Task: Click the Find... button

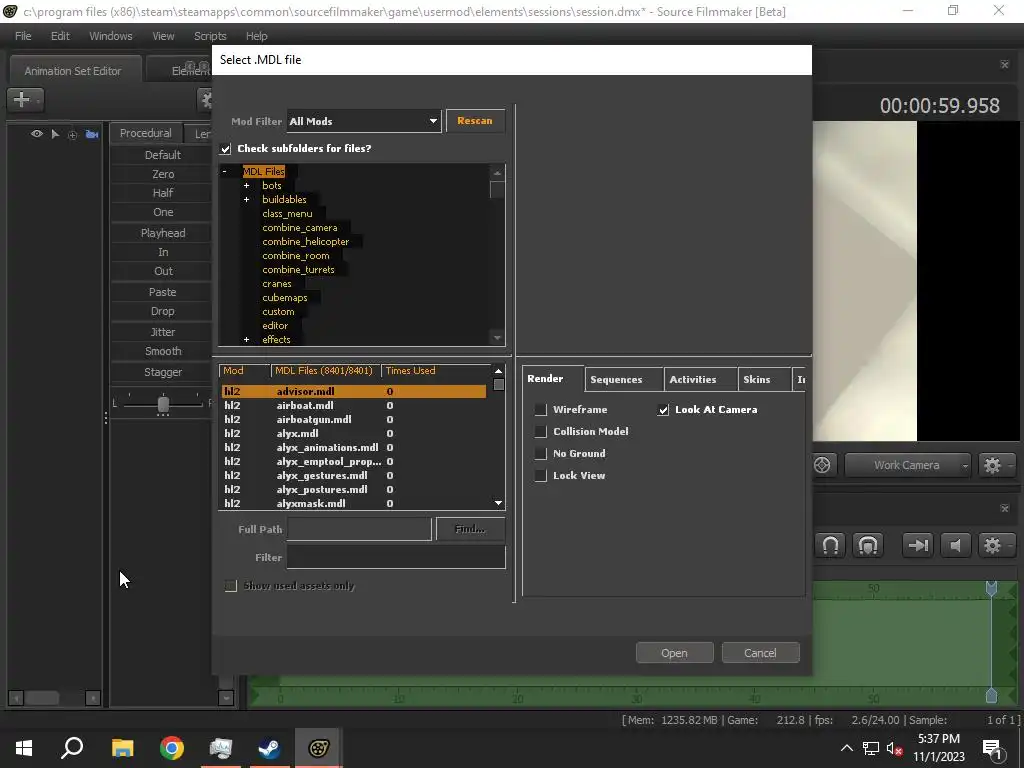Action: coord(470,529)
